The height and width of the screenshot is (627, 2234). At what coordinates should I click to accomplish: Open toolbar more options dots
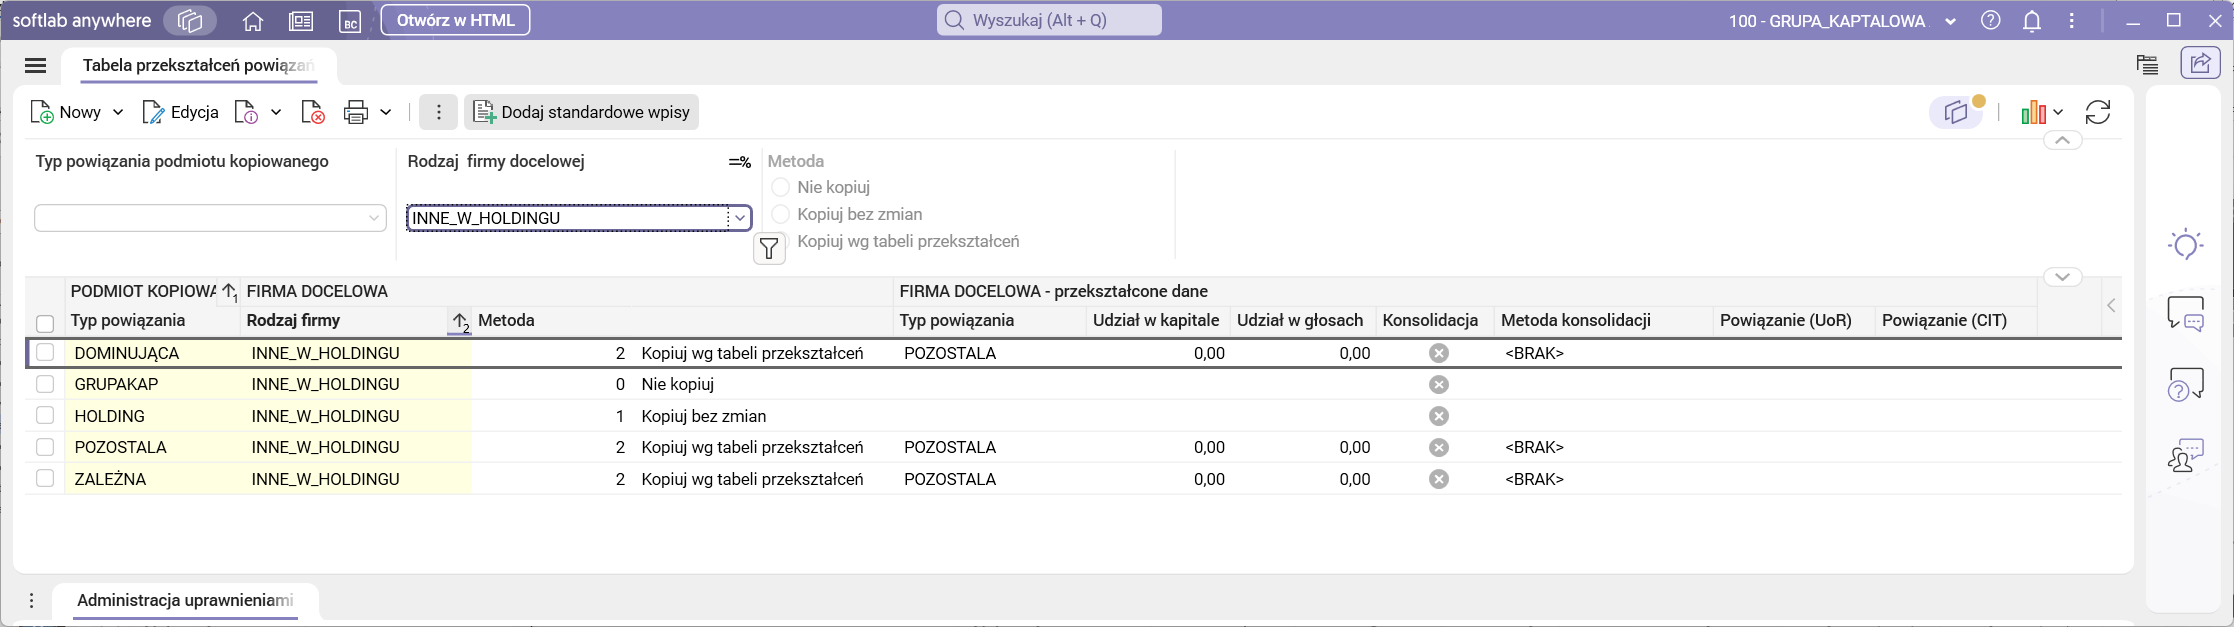point(438,112)
